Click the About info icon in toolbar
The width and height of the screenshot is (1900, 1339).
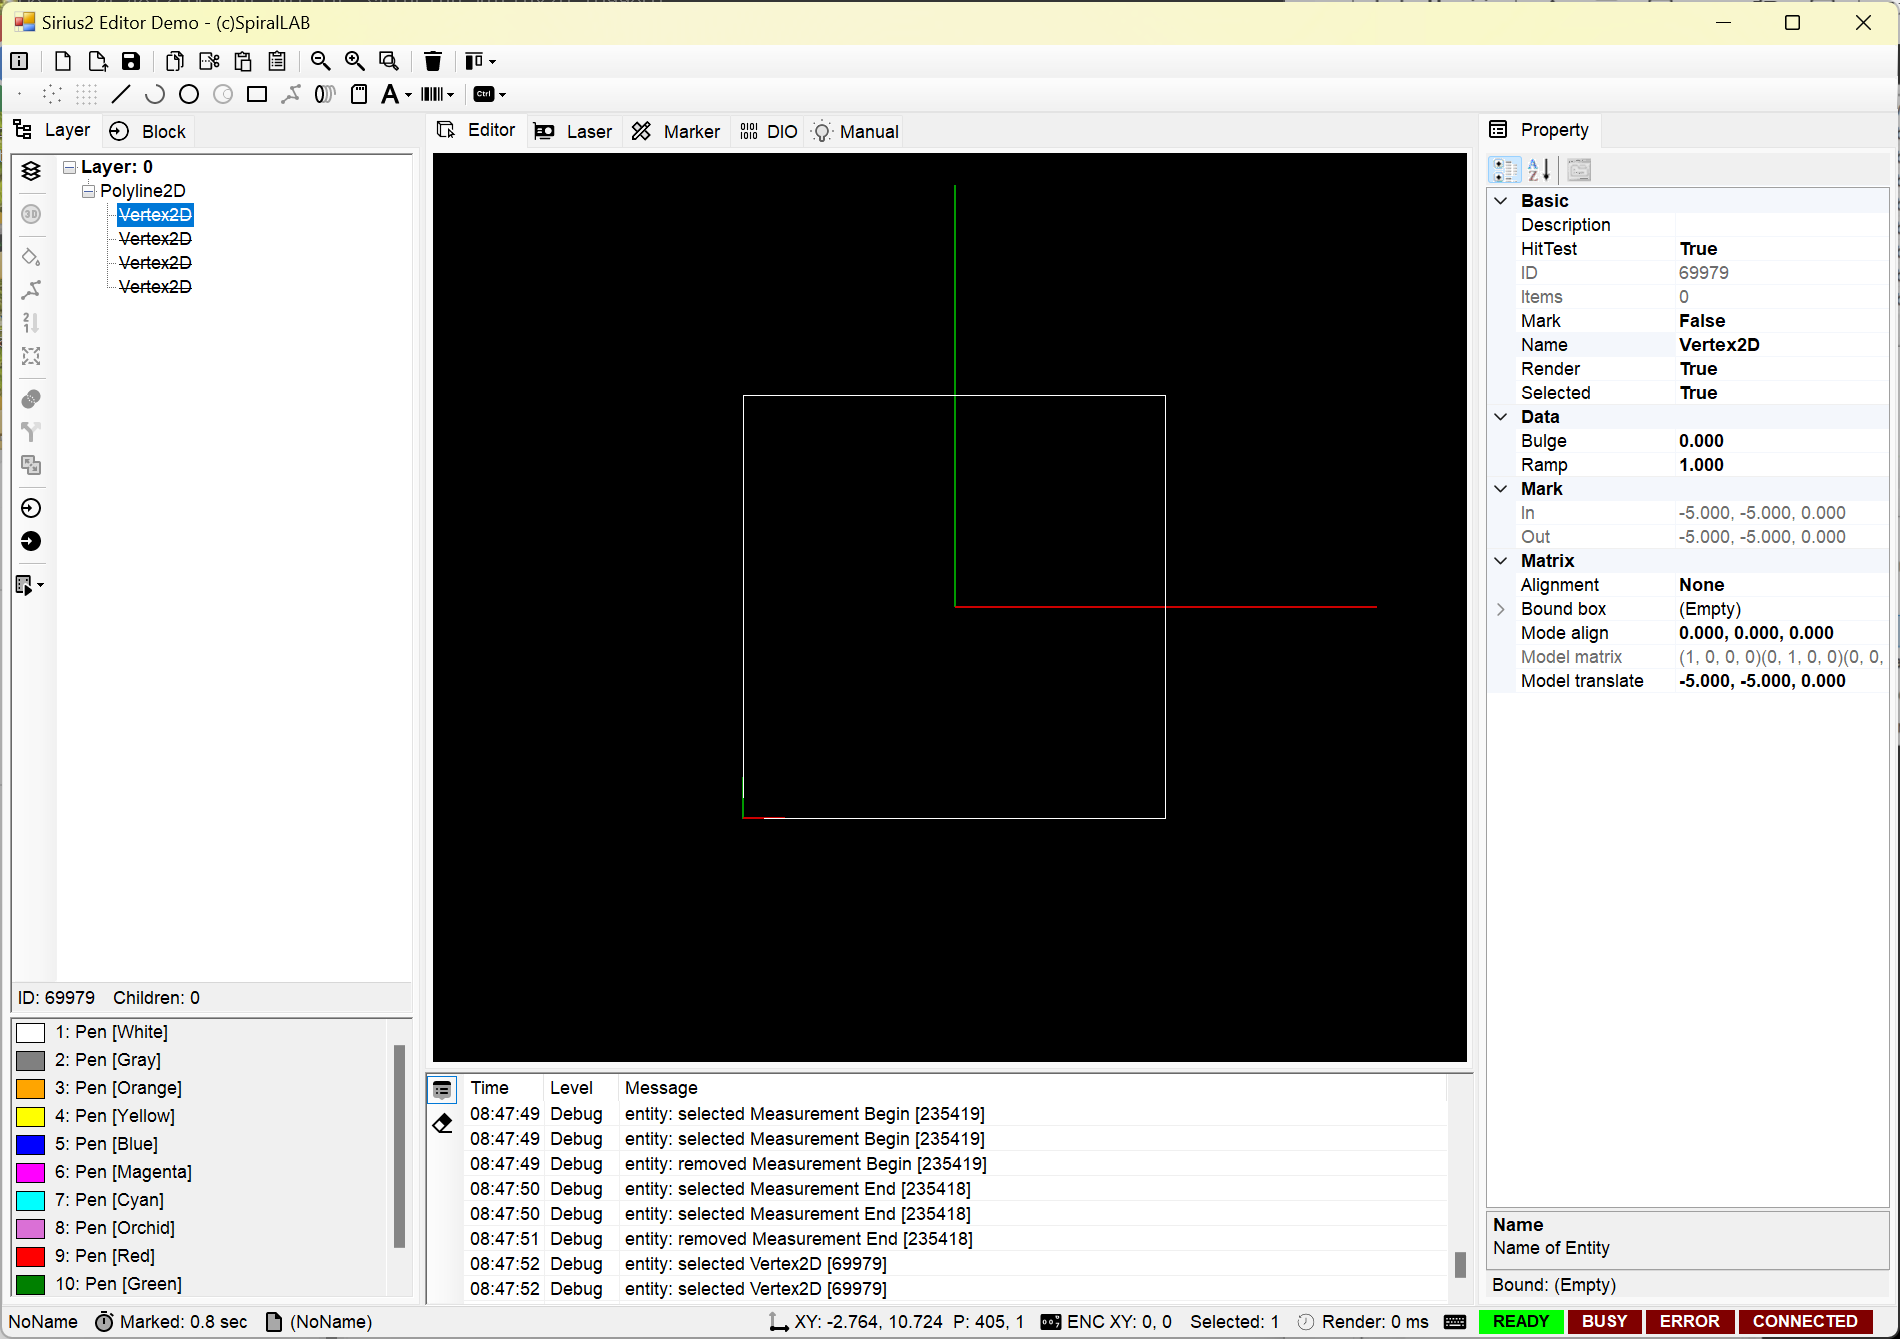pyautogui.click(x=19, y=61)
